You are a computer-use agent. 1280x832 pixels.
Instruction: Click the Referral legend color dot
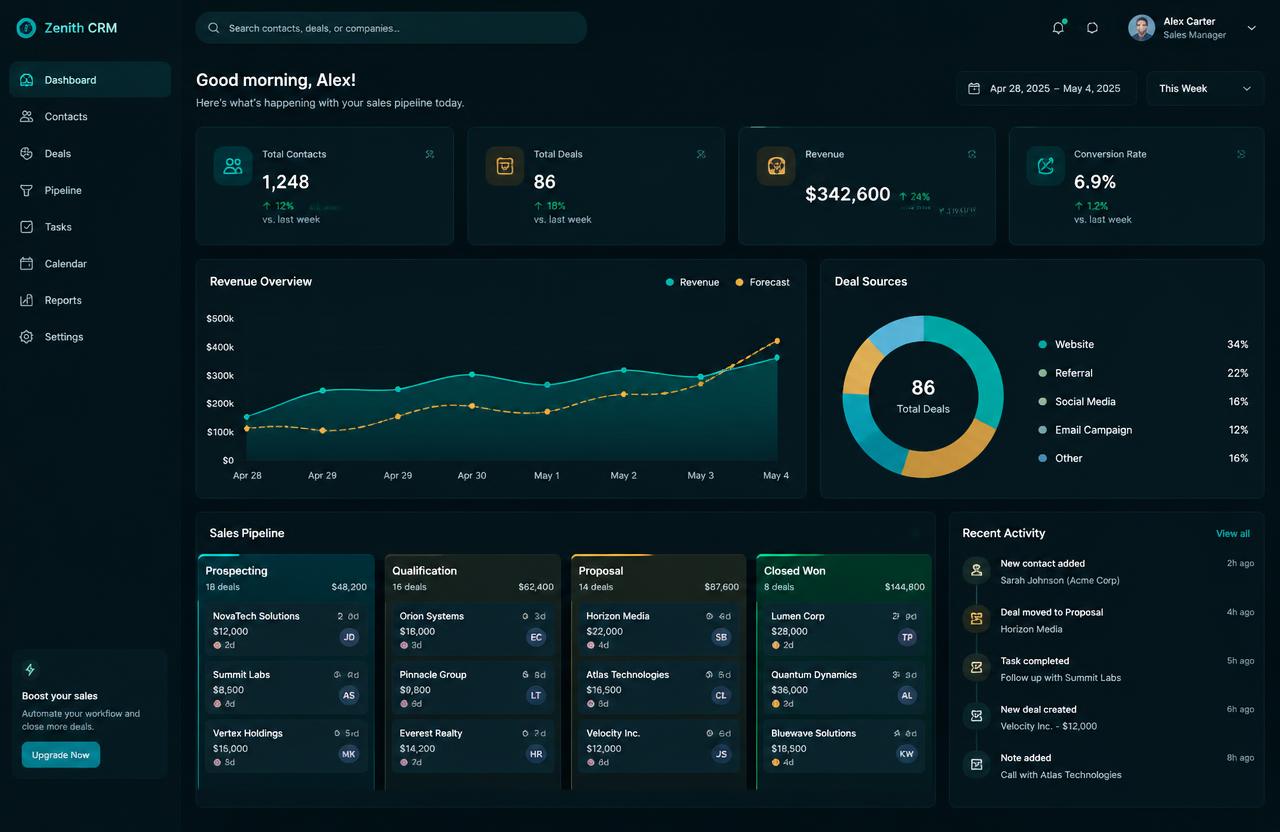(x=1043, y=373)
